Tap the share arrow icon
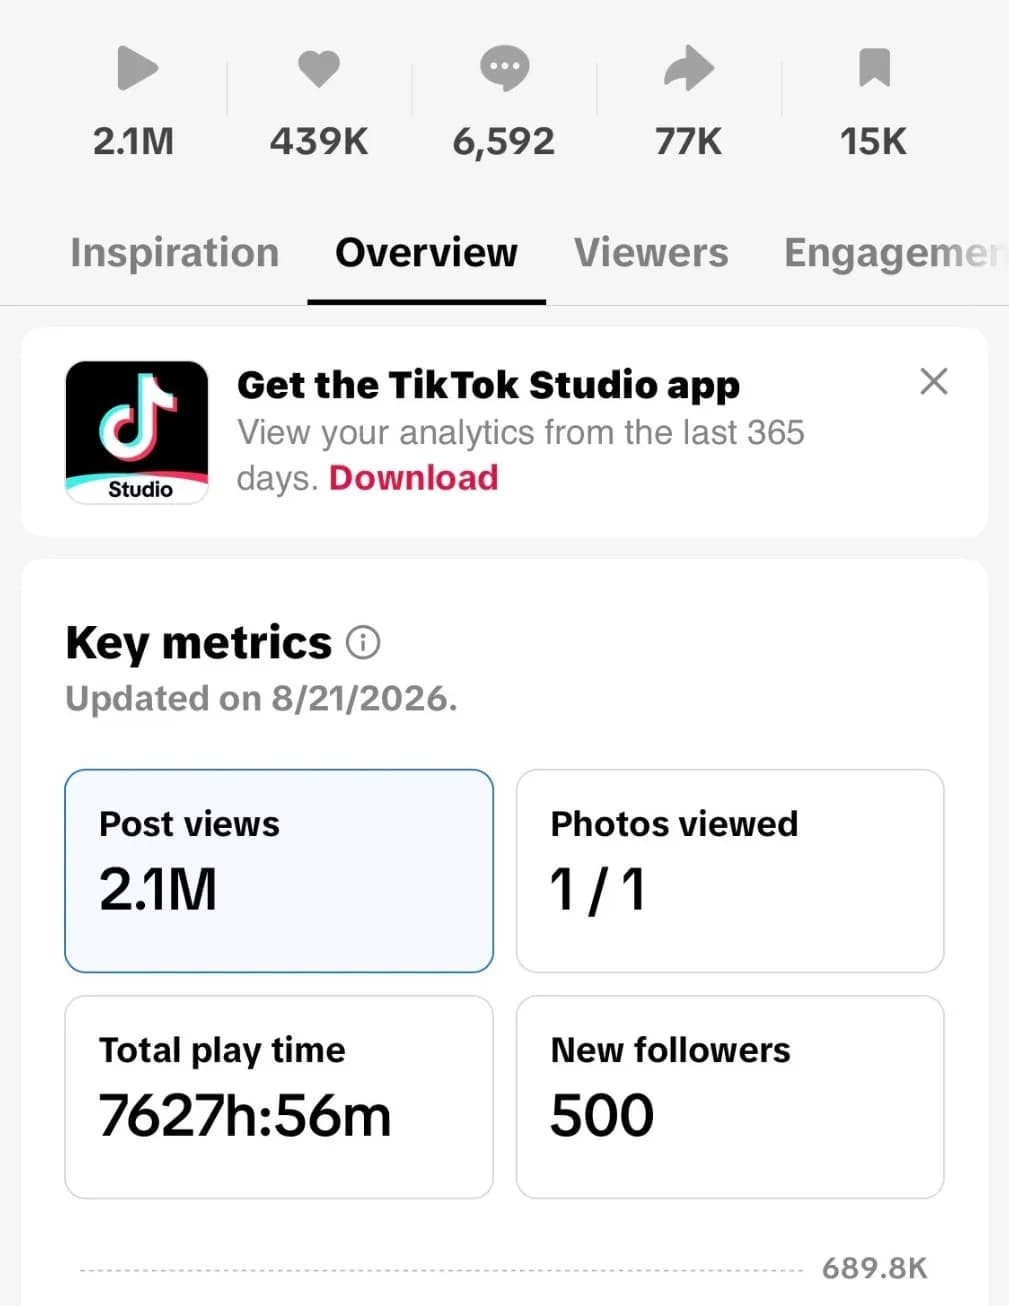The height and width of the screenshot is (1306, 1009). pyautogui.click(x=689, y=69)
